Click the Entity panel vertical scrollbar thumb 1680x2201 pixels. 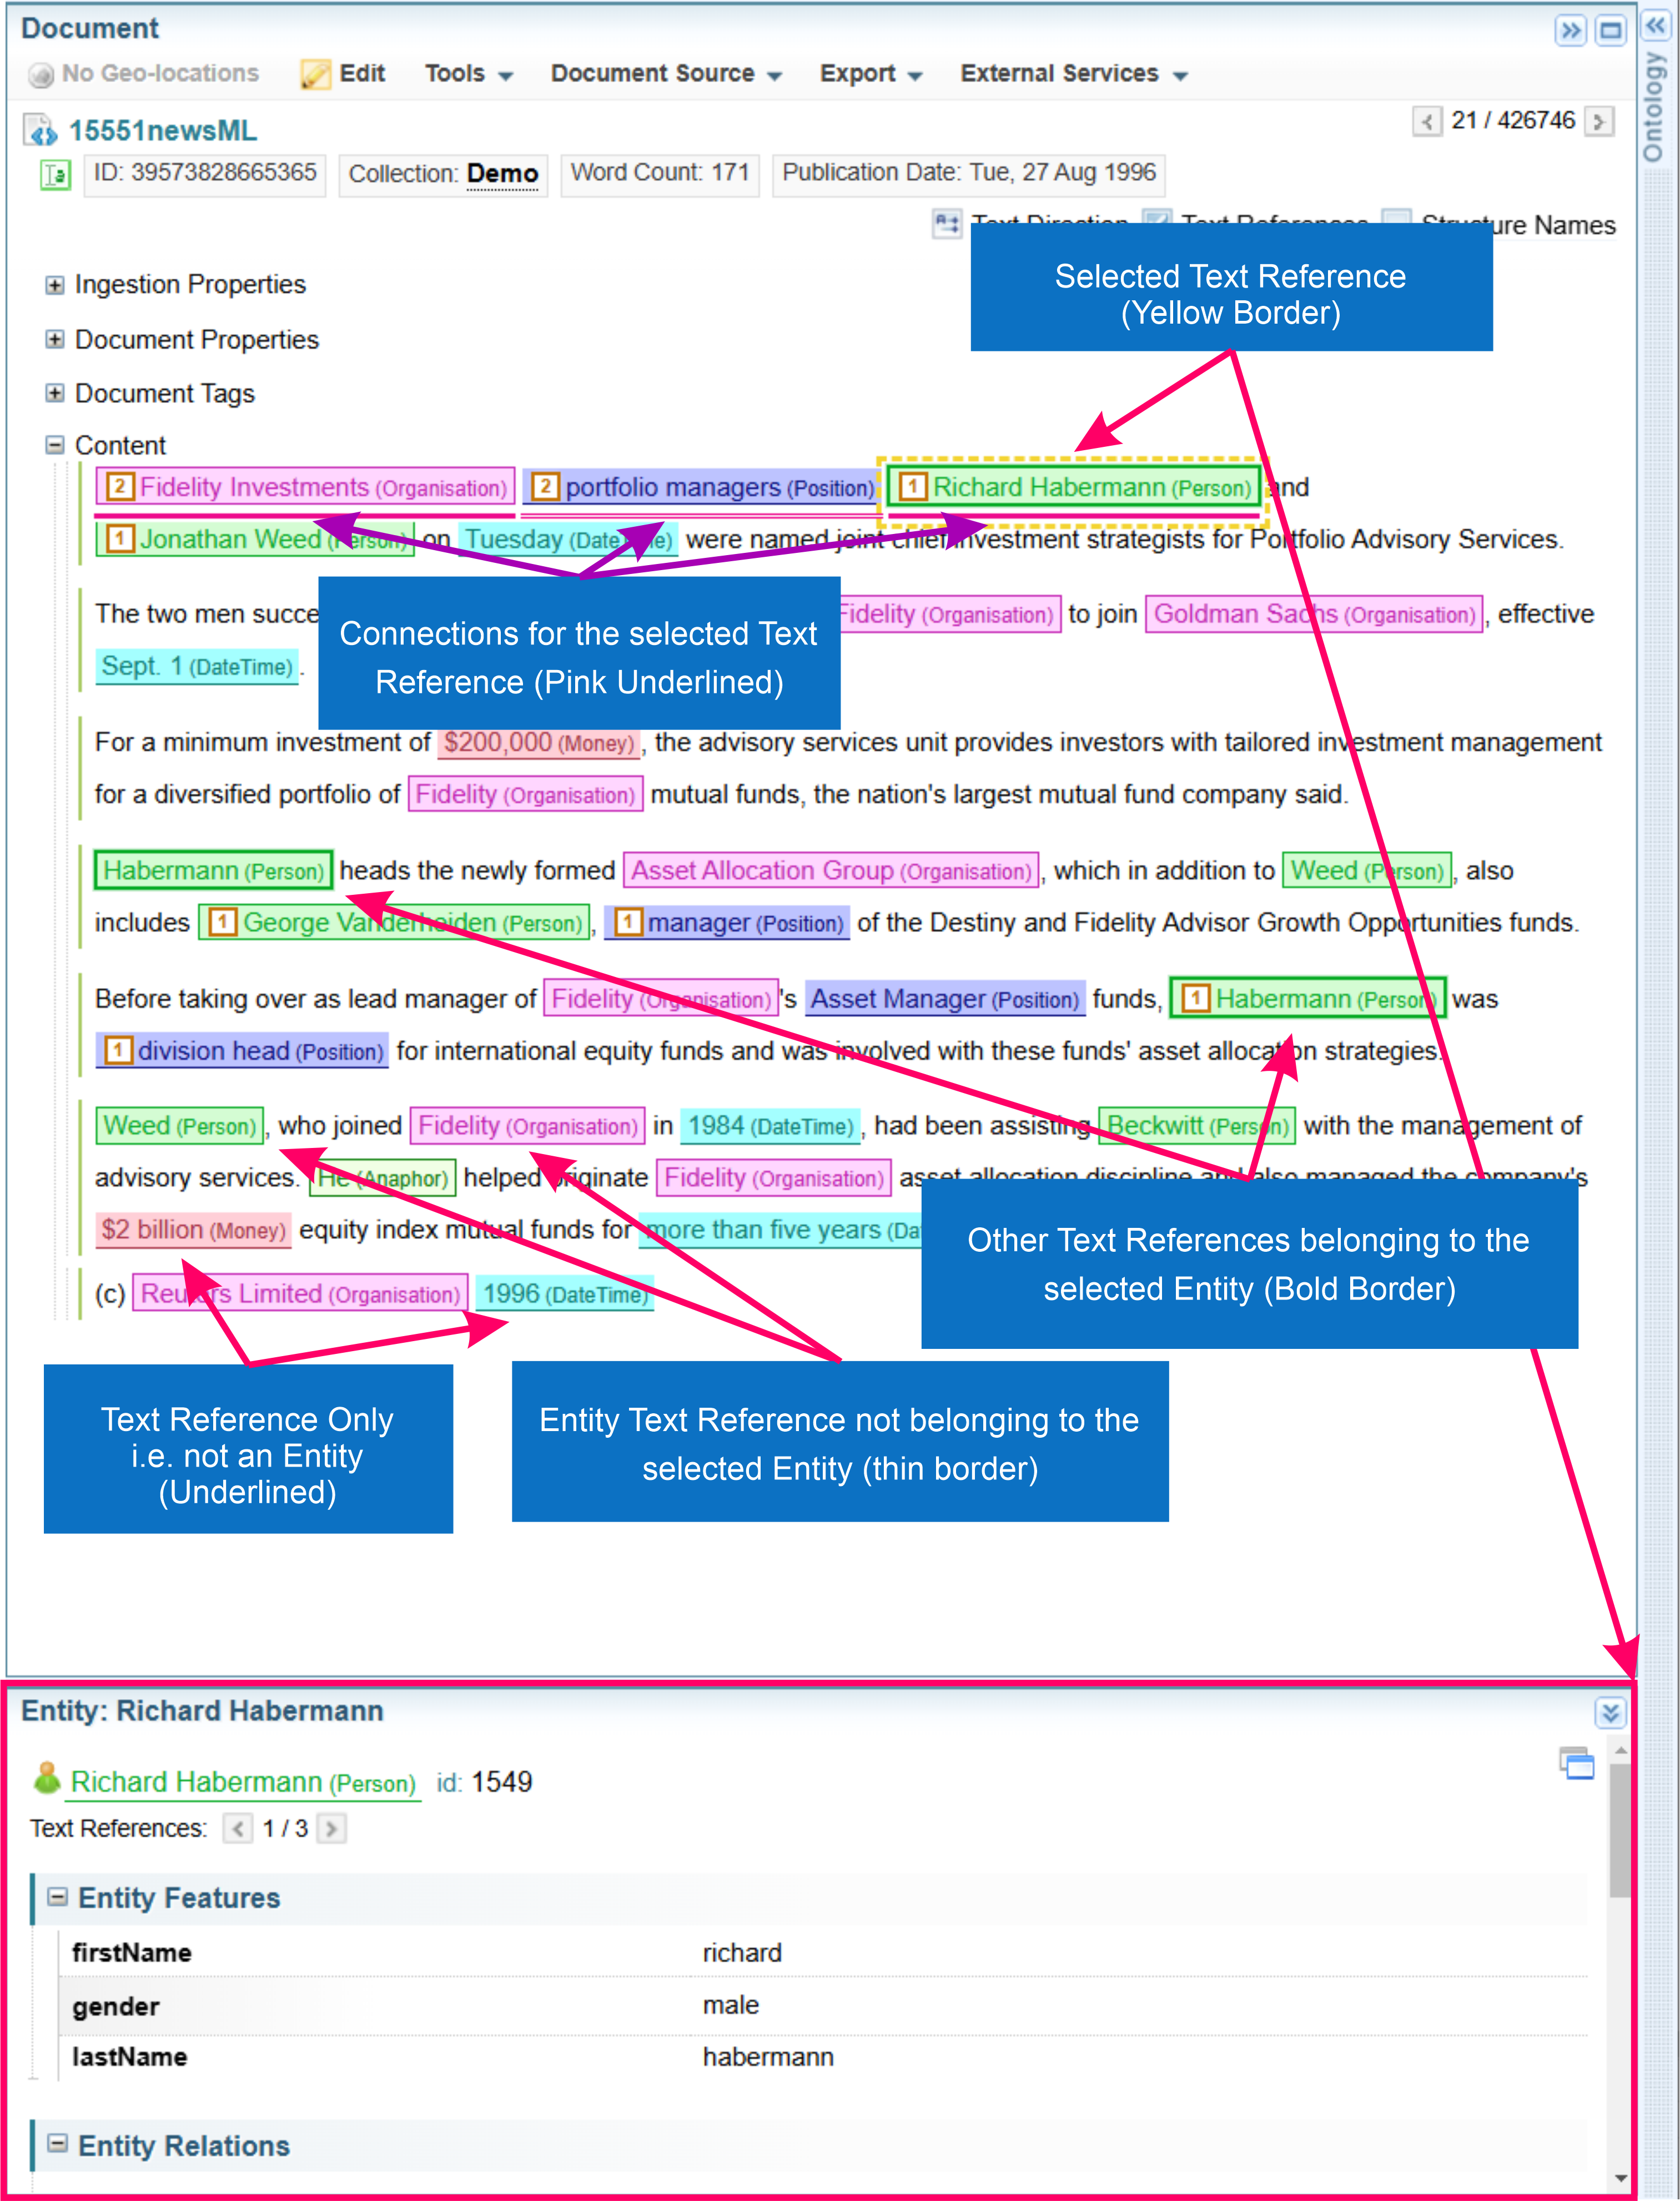click(x=1619, y=1830)
